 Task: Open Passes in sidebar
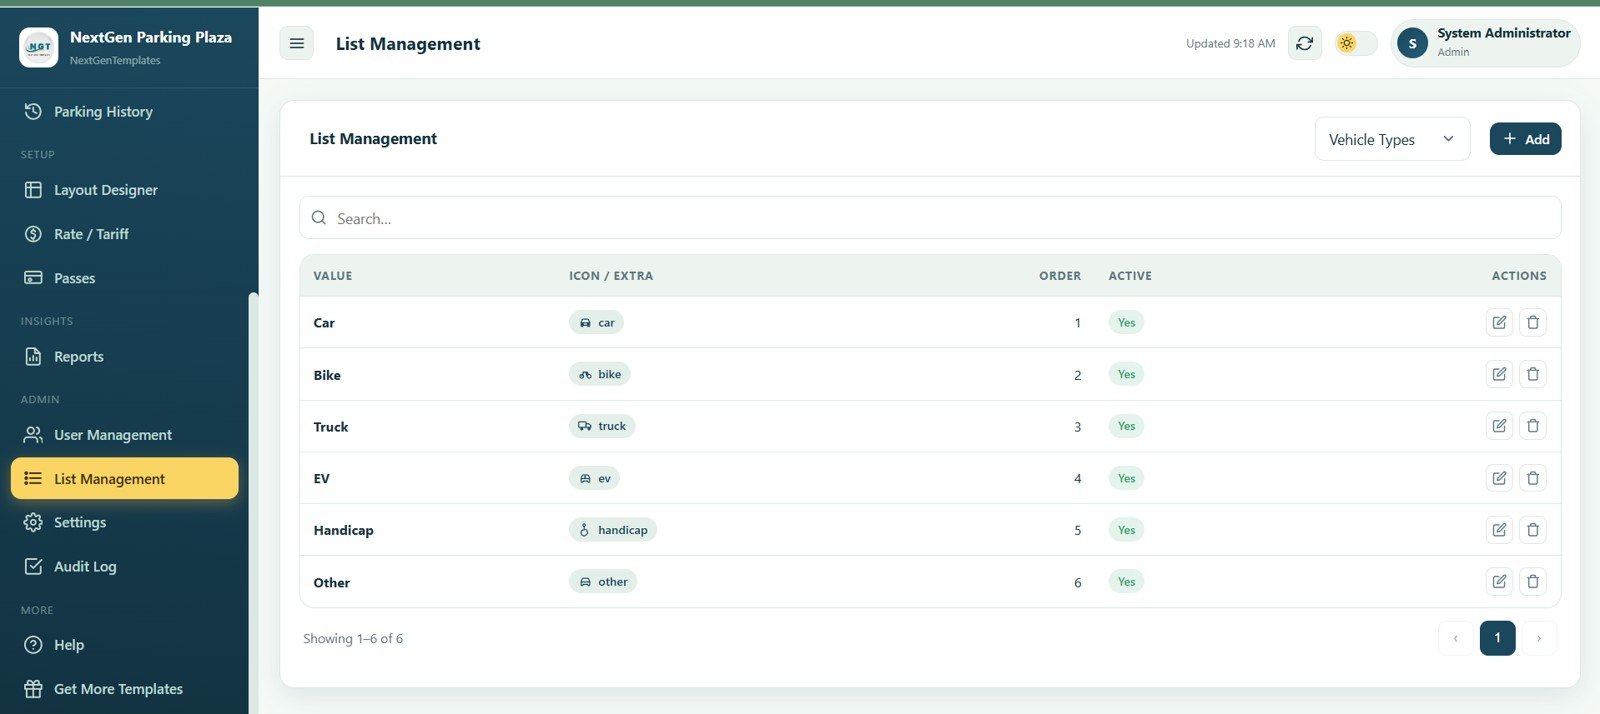pos(125,278)
